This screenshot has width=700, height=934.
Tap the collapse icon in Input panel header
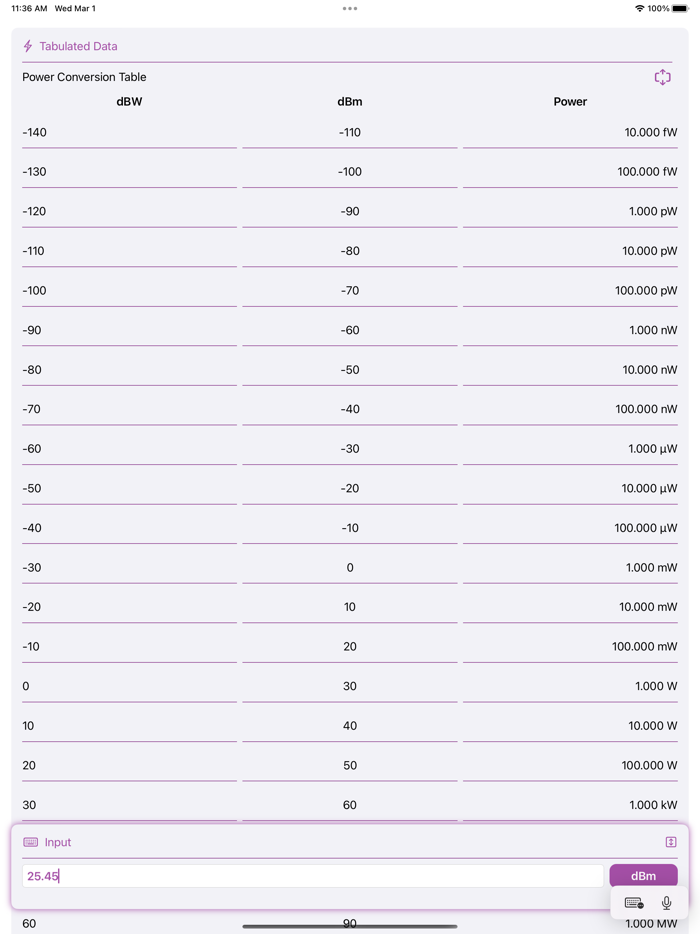(671, 842)
